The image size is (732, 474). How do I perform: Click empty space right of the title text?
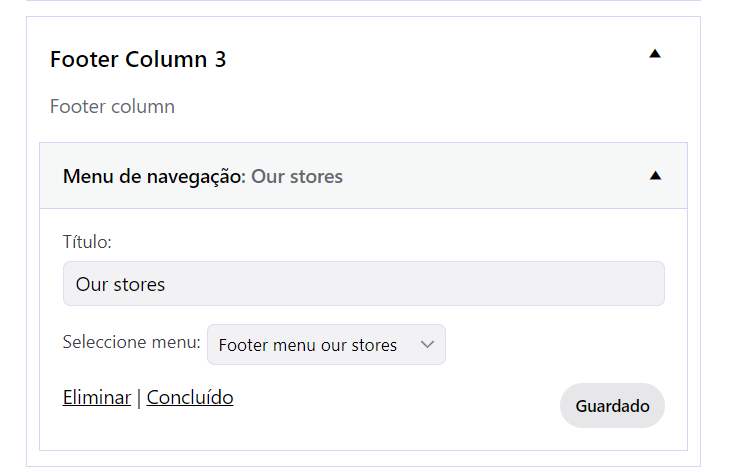click(x=420, y=283)
